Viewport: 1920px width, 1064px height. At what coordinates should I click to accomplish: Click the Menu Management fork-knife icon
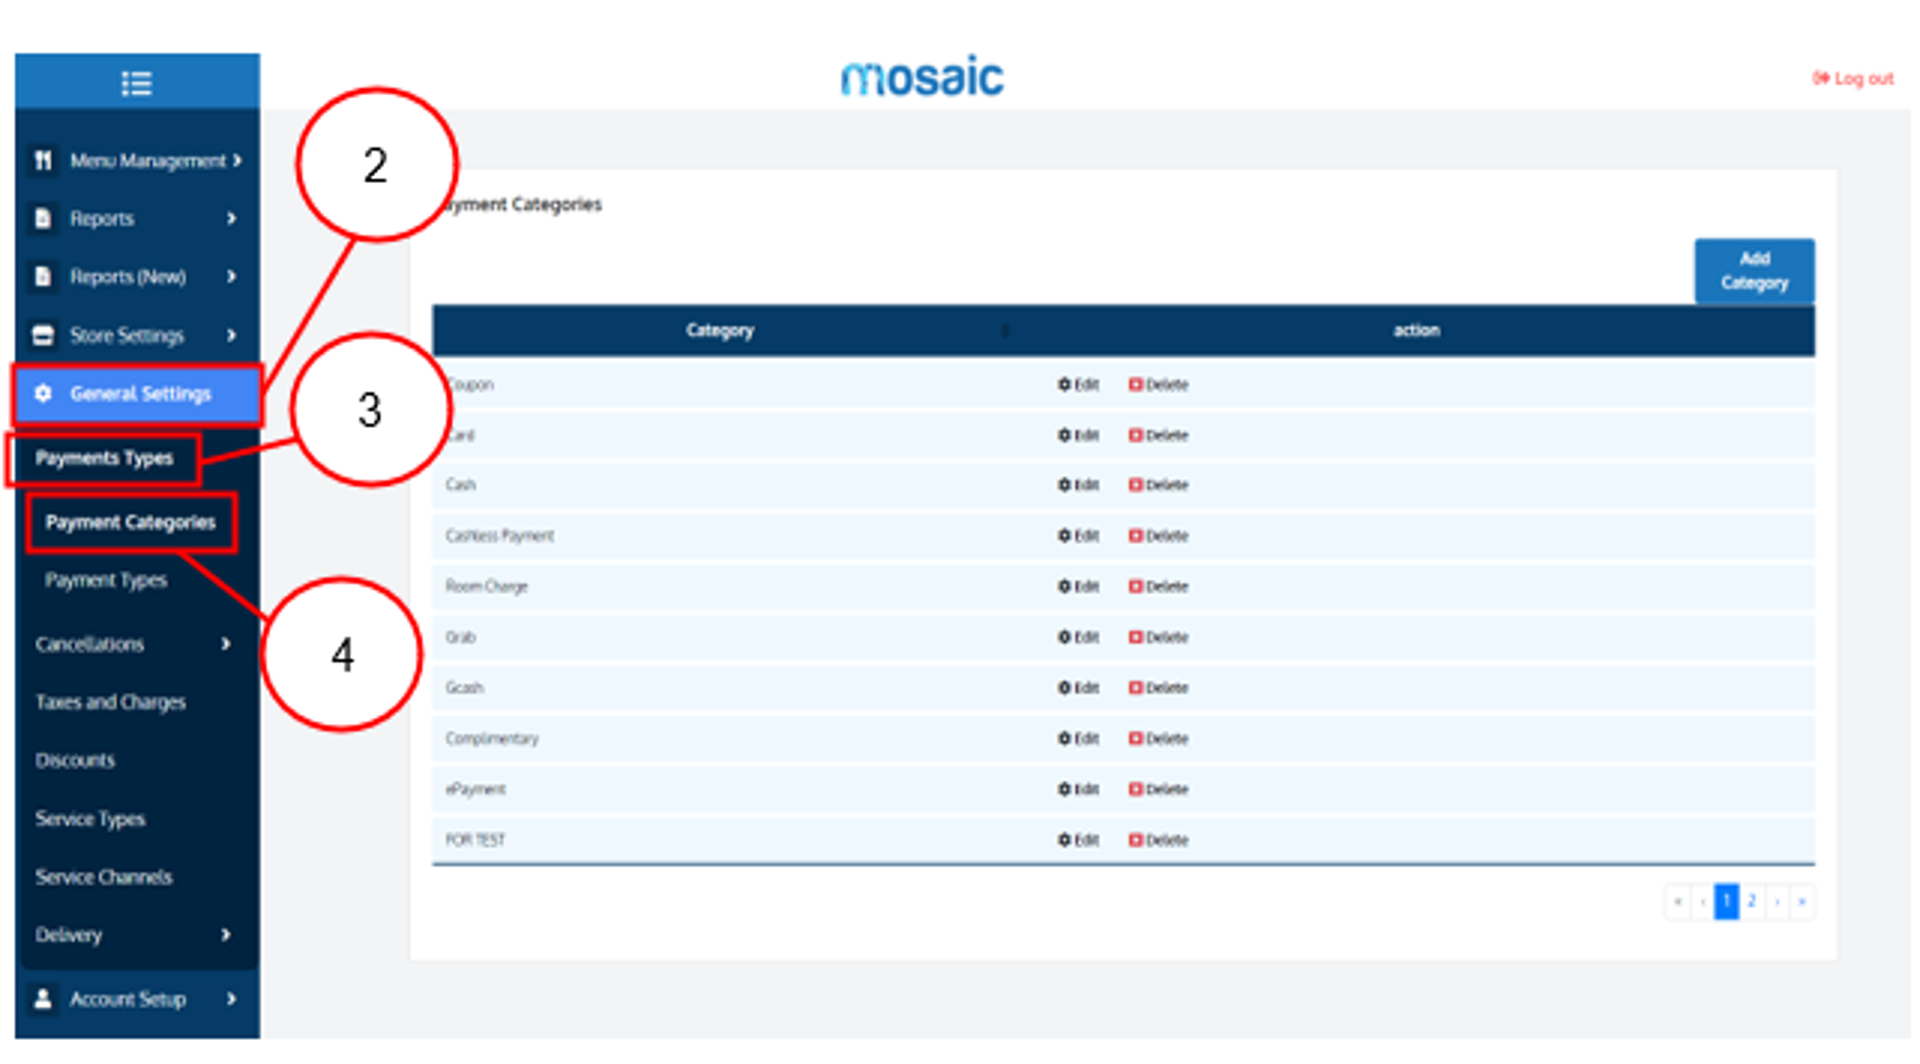coord(43,160)
